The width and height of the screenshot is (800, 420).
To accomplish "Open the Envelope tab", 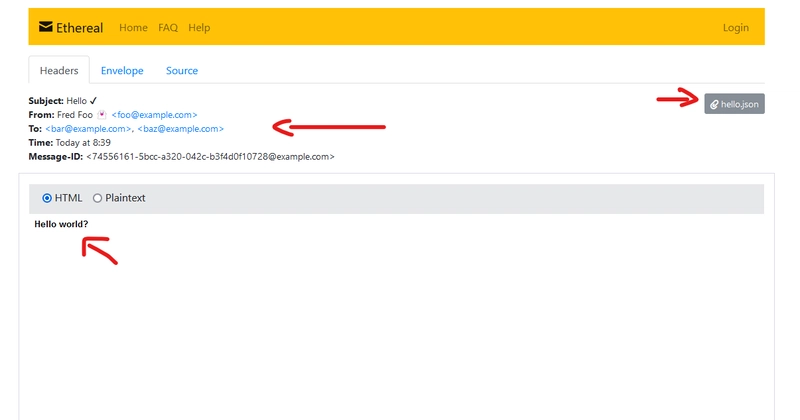I will click(x=122, y=71).
